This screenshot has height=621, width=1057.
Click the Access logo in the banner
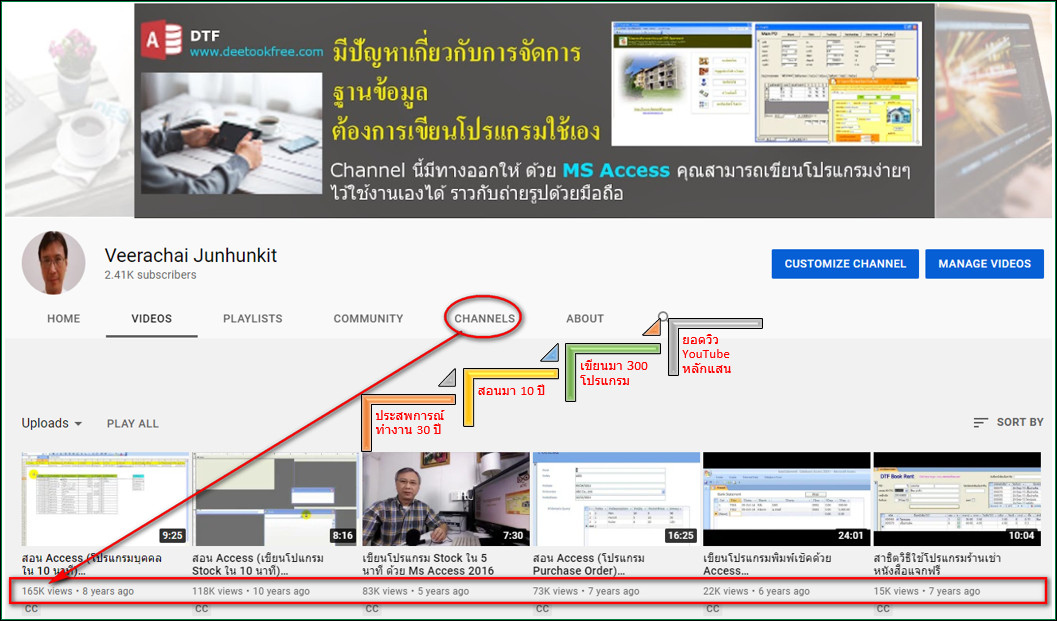pyautogui.click(x=162, y=39)
